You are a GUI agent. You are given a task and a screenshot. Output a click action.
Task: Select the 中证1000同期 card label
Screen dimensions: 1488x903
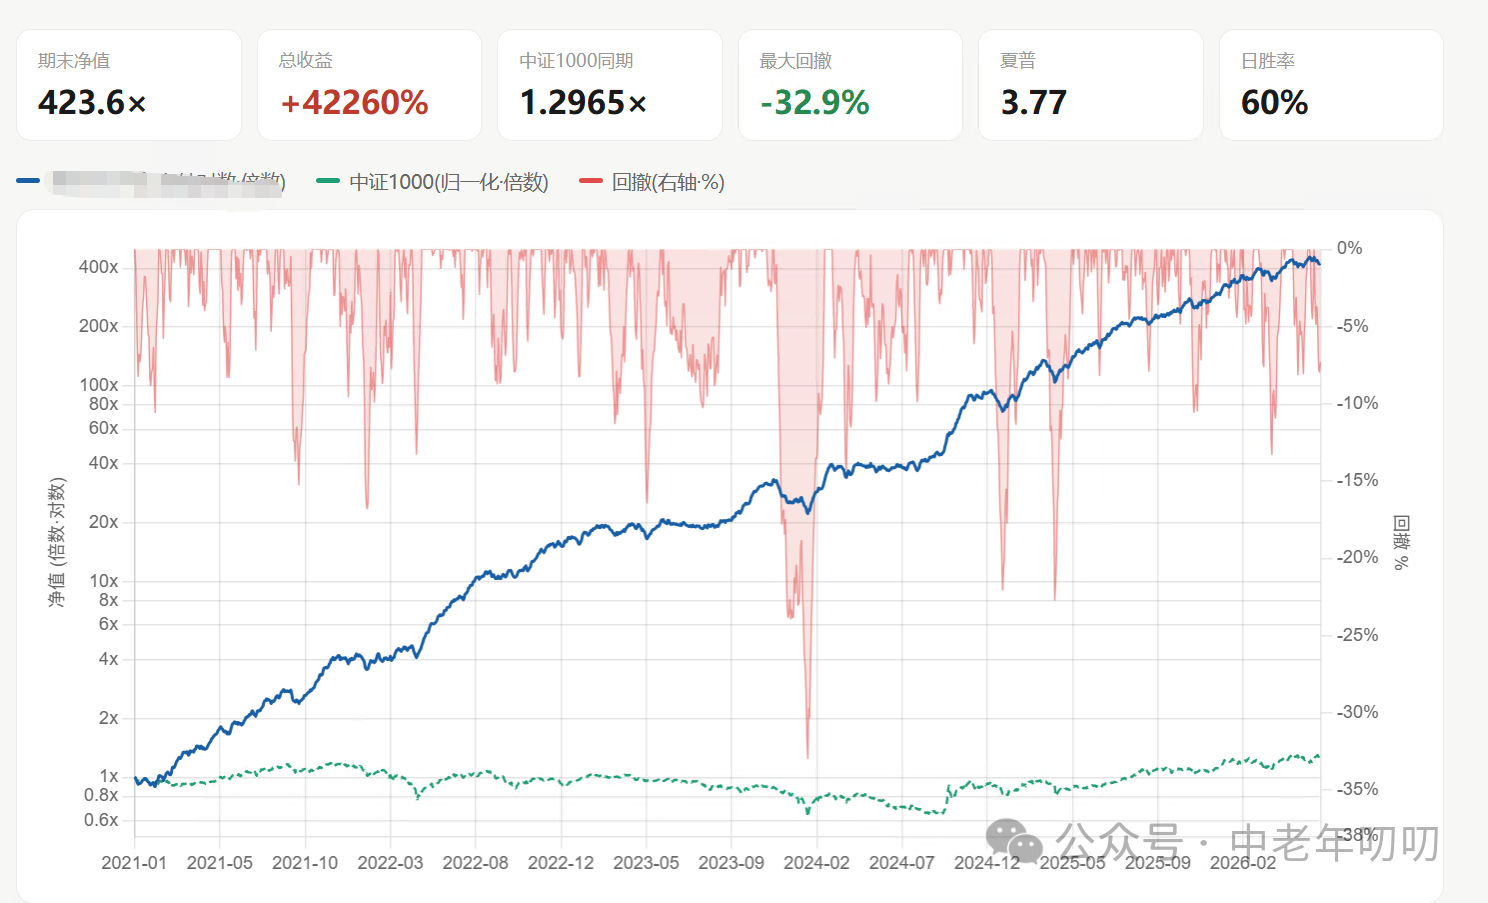click(x=577, y=61)
